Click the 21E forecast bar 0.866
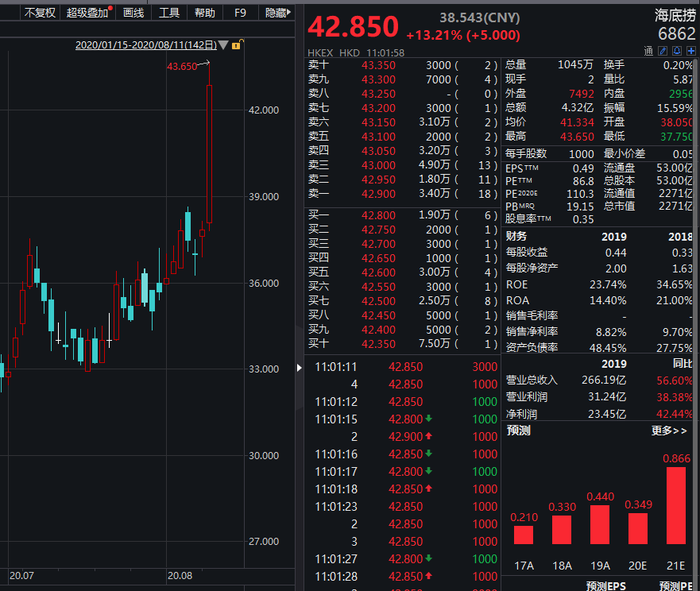Image resolution: width=700 pixels, height=591 pixels. [676, 505]
